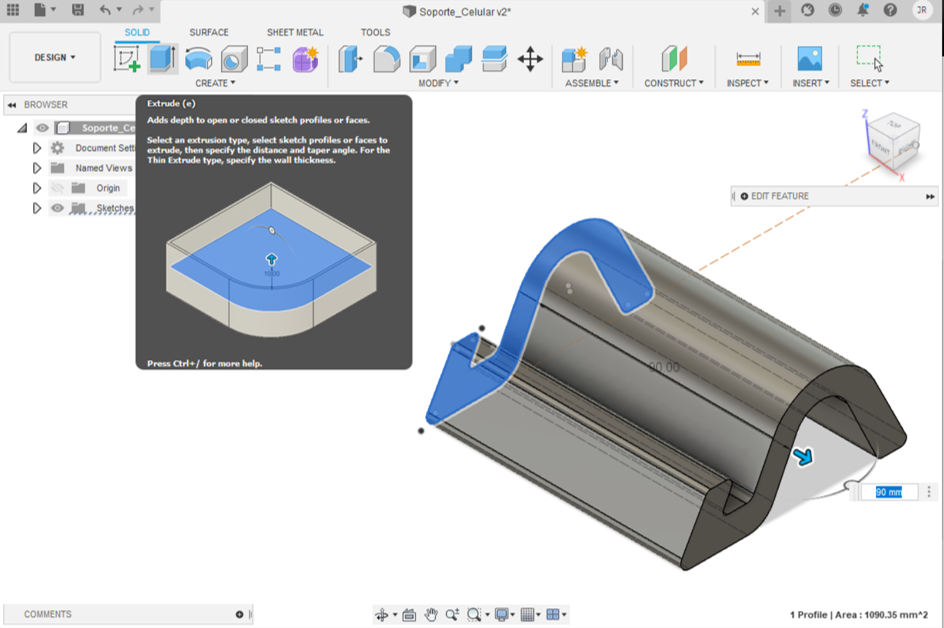
Task: Open the SELECT dropdown menu
Action: (x=869, y=83)
